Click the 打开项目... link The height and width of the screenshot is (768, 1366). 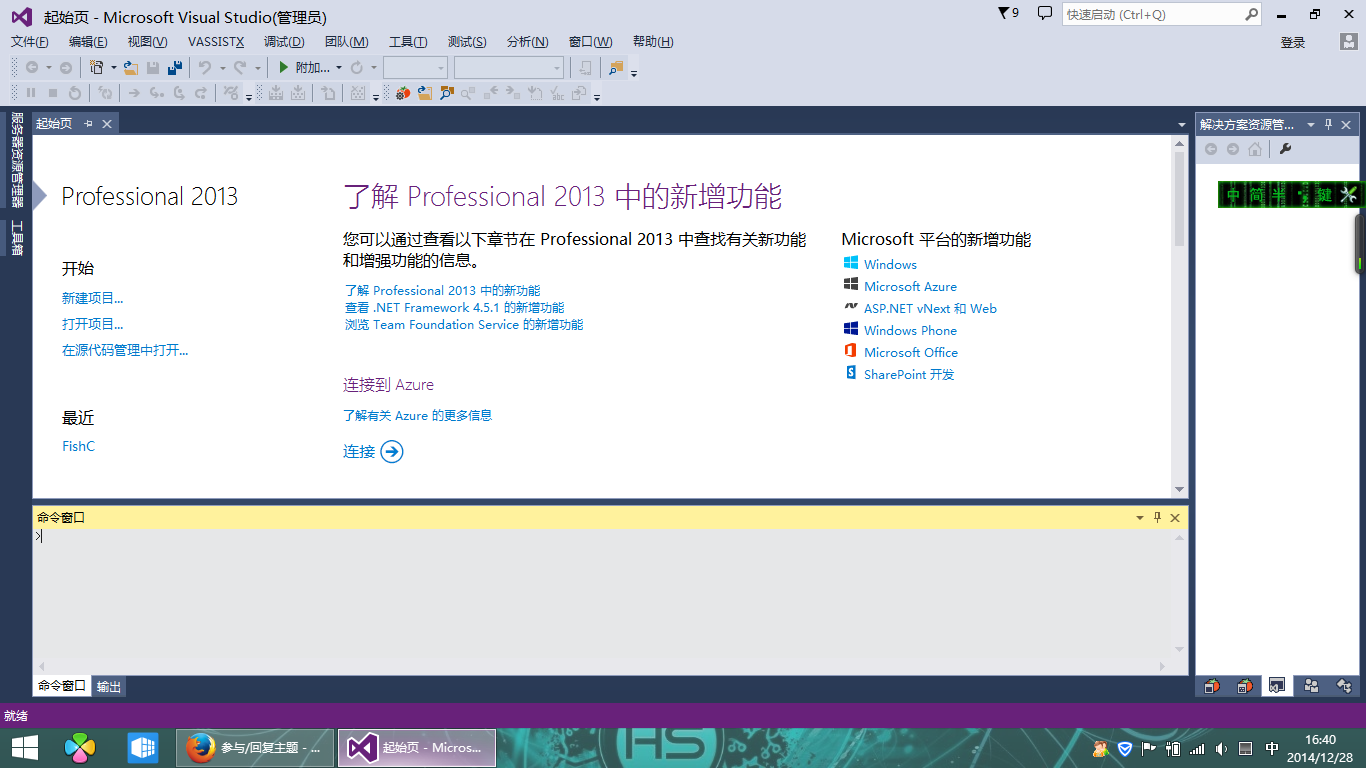click(x=93, y=324)
